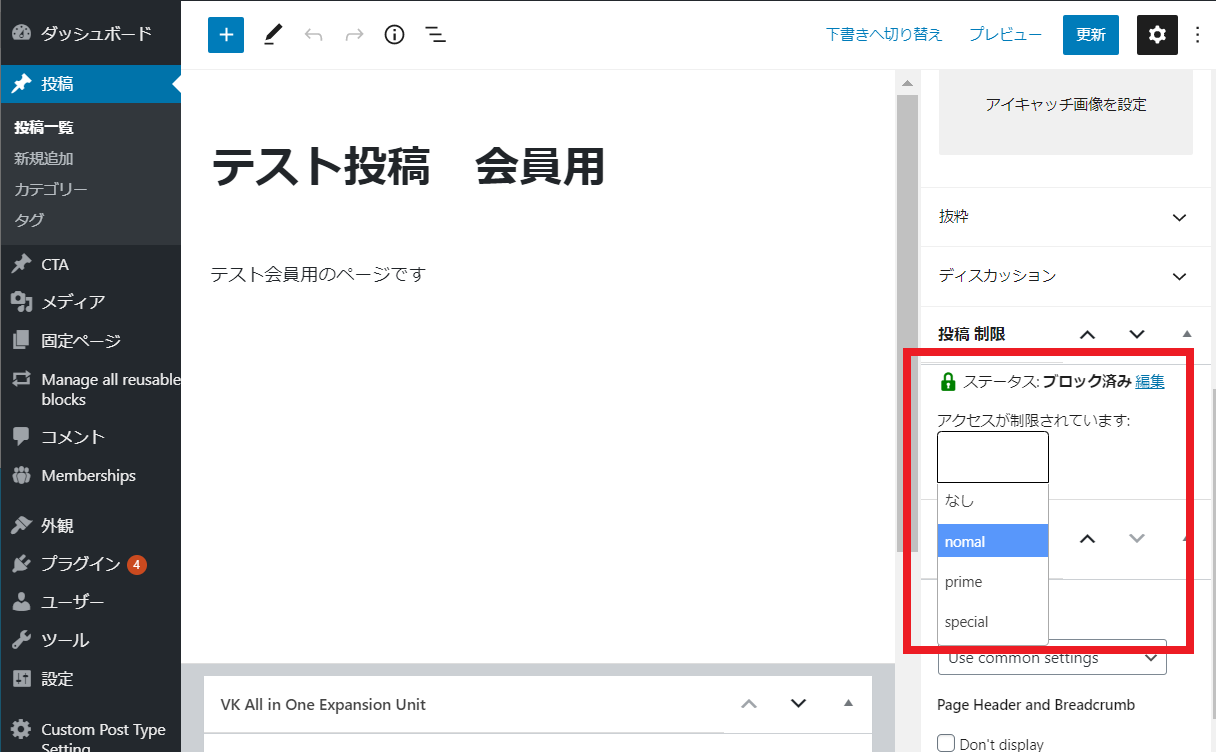Click the Users person icon
Viewport: 1216px width, 752px height.
[x=21, y=602]
